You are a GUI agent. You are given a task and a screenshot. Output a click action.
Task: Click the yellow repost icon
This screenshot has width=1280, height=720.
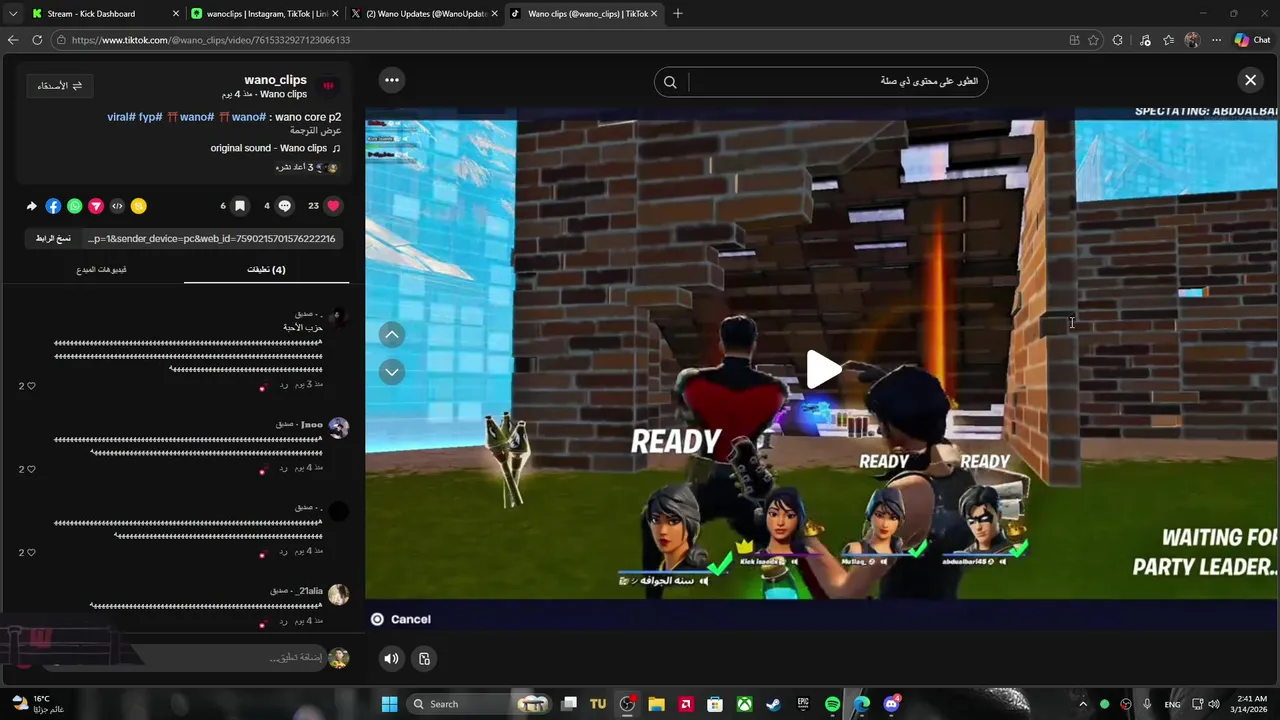click(x=139, y=206)
